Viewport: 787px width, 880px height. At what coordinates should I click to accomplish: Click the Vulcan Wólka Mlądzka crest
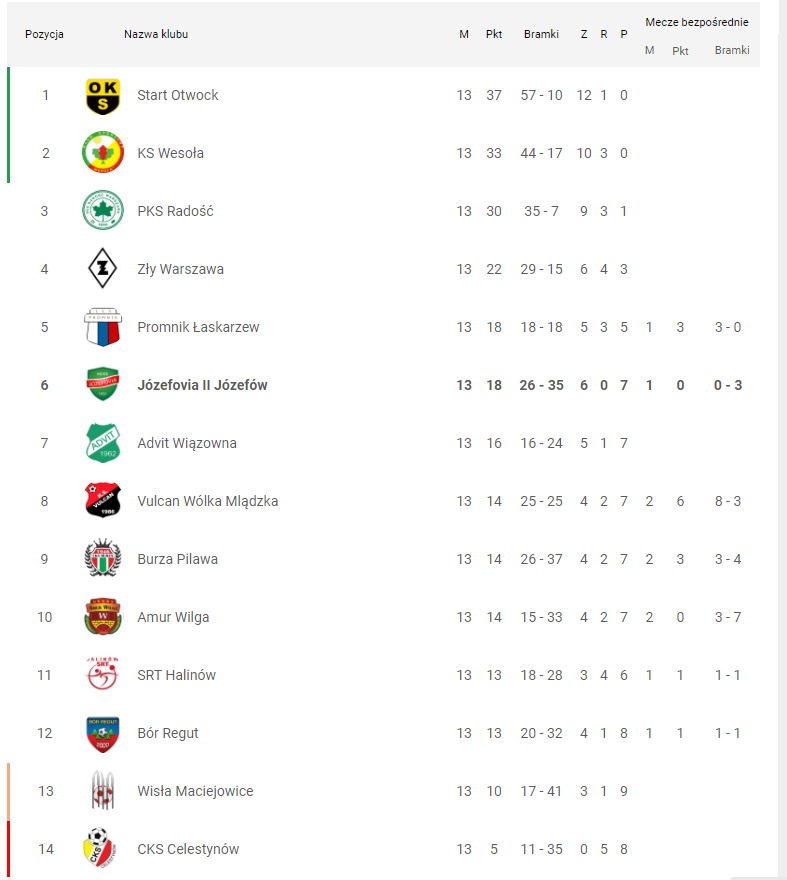(102, 502)
